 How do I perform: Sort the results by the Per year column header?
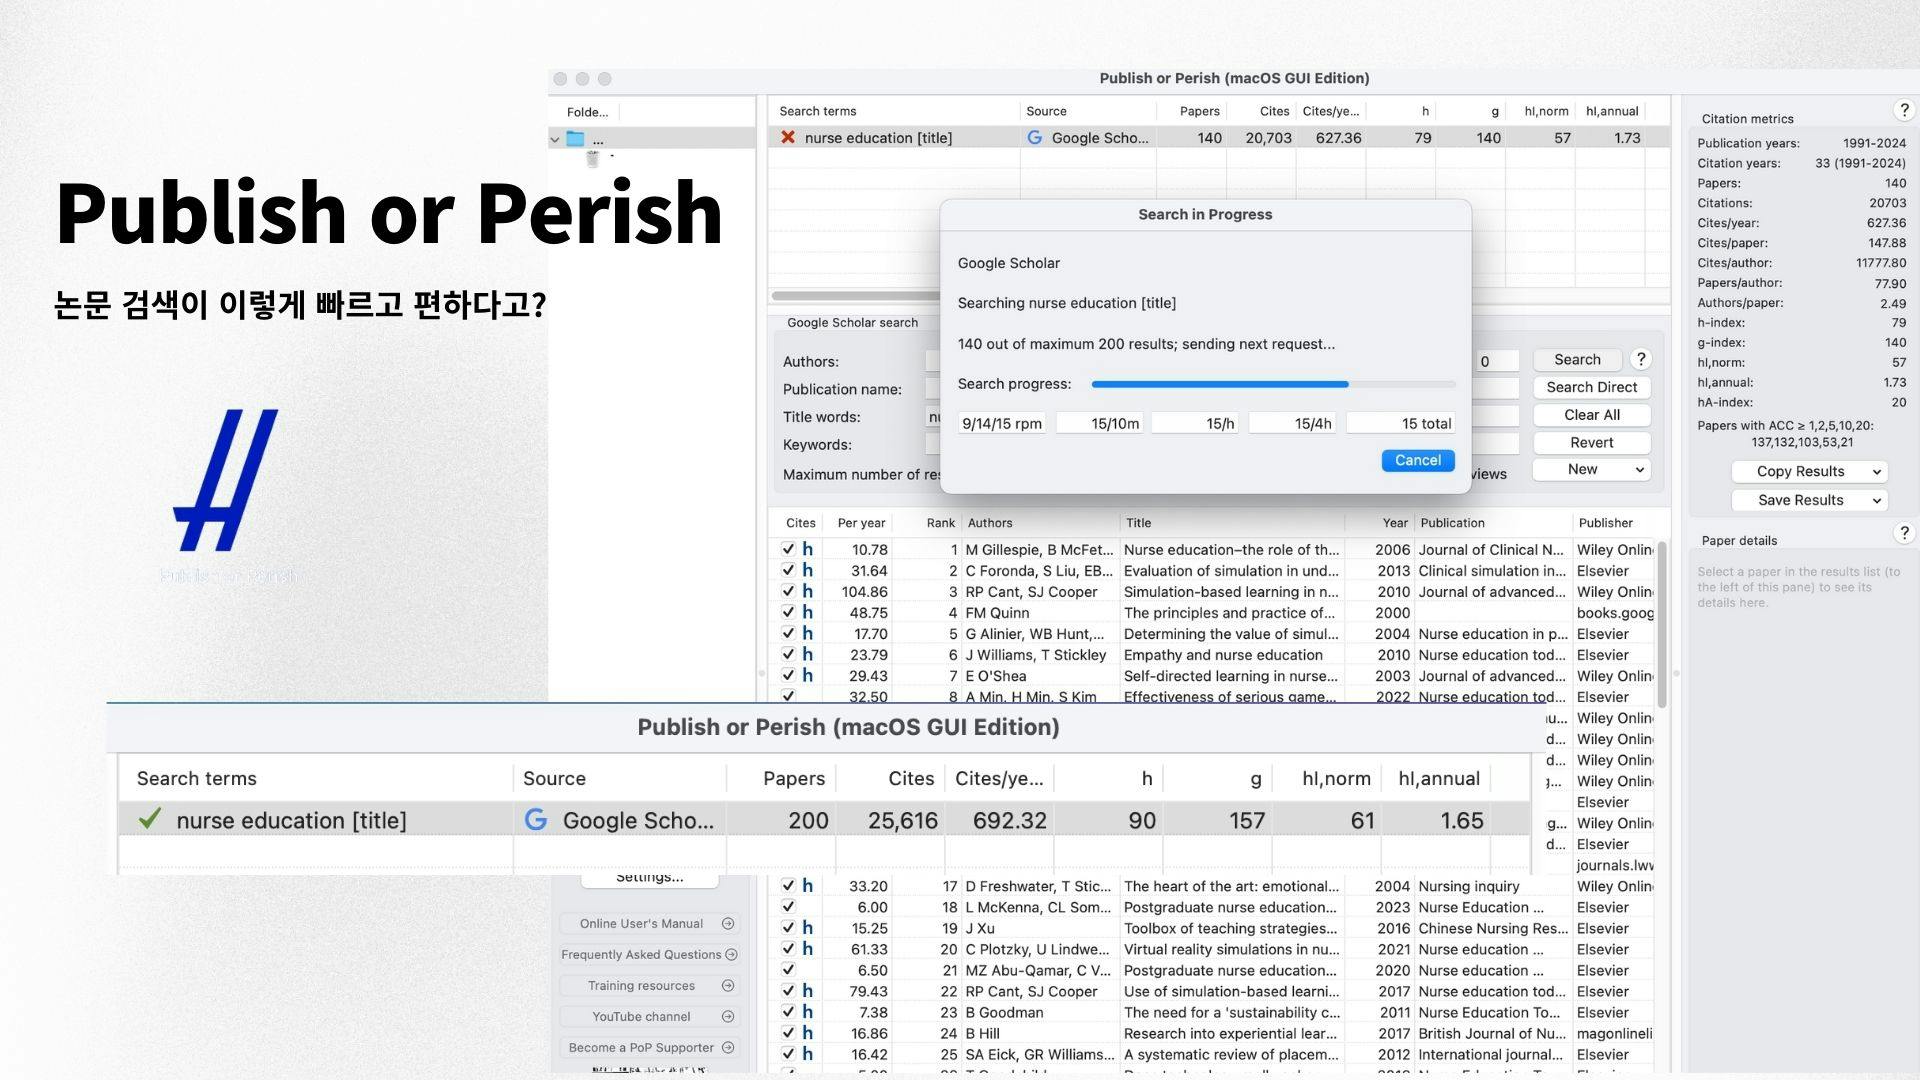coord(861,523)
